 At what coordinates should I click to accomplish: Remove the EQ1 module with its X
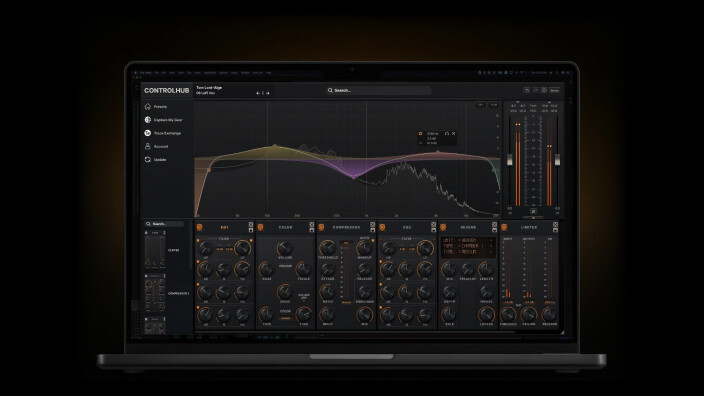coord(251,224)
